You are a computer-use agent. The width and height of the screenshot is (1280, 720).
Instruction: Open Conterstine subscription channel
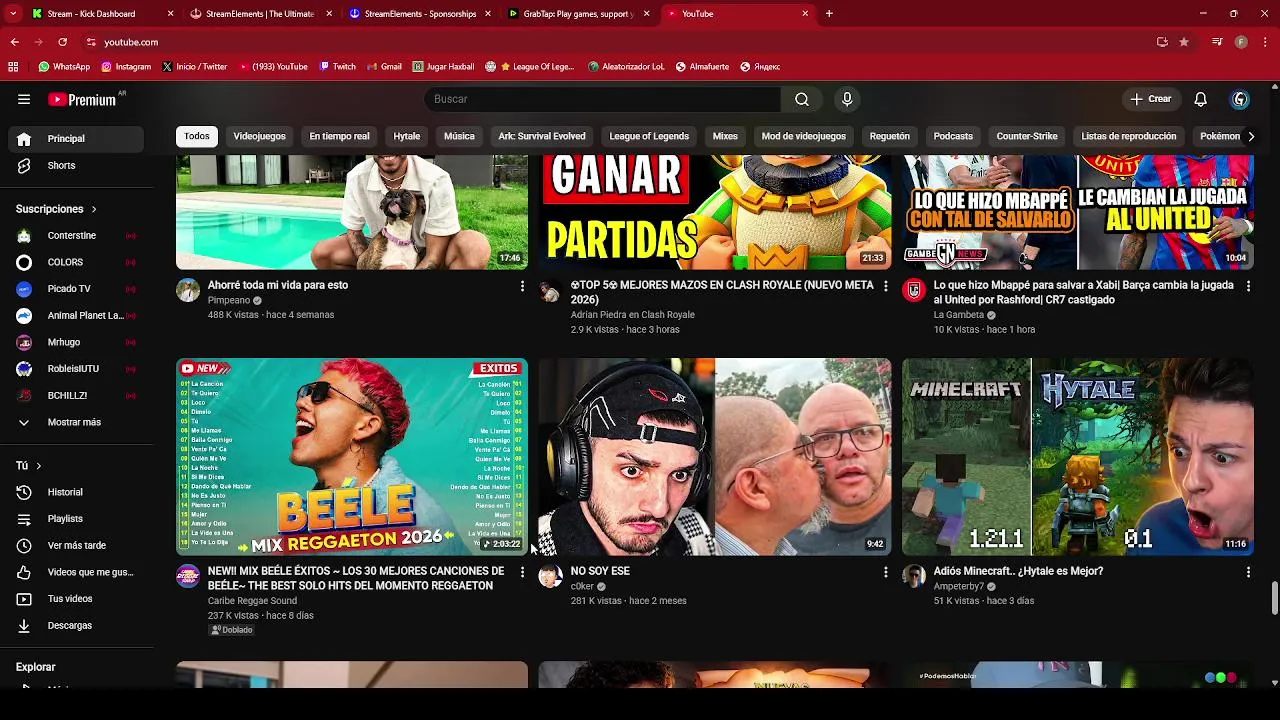78,236
